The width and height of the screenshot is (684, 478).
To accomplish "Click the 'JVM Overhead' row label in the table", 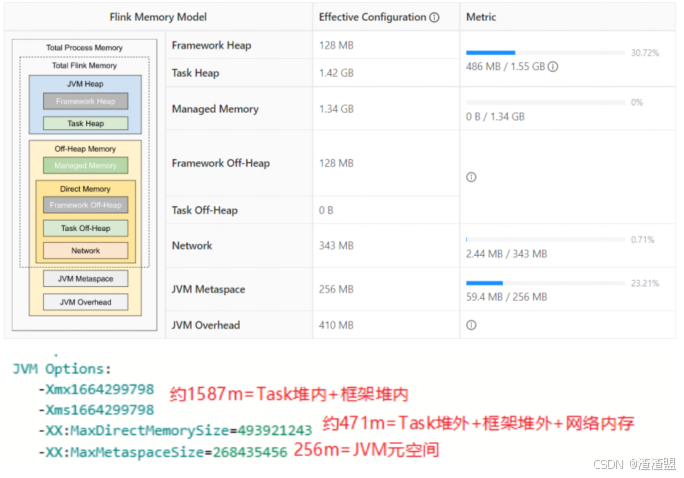I will click(205, 325).
